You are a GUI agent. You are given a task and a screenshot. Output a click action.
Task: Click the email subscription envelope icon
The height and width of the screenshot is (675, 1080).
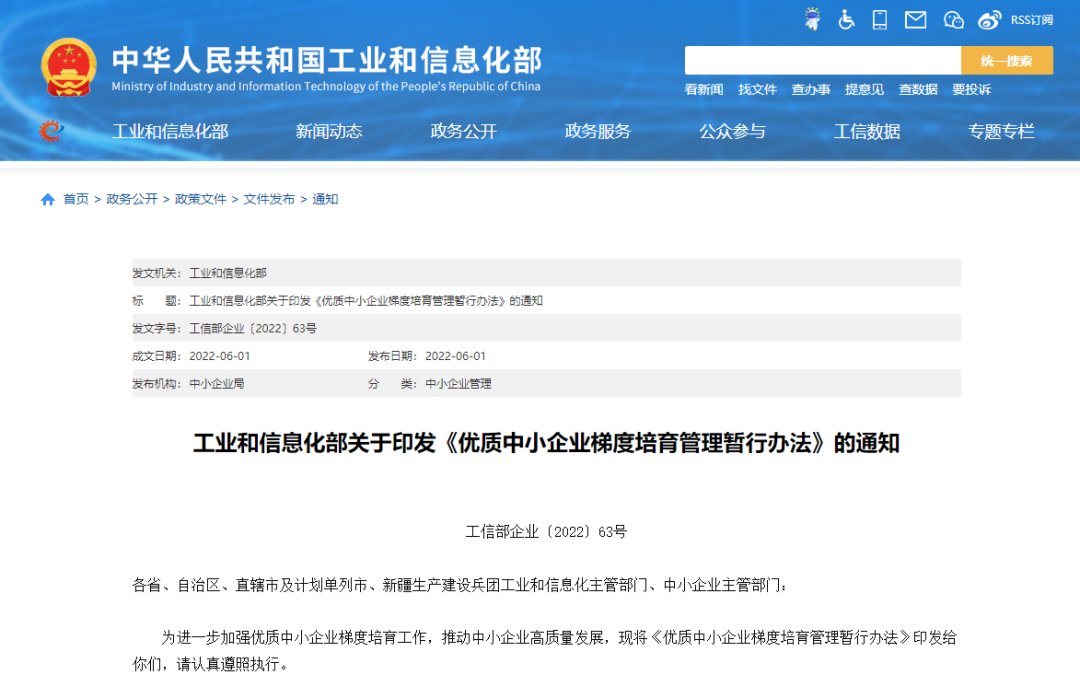pyautogui.click(x=915, y=19)
